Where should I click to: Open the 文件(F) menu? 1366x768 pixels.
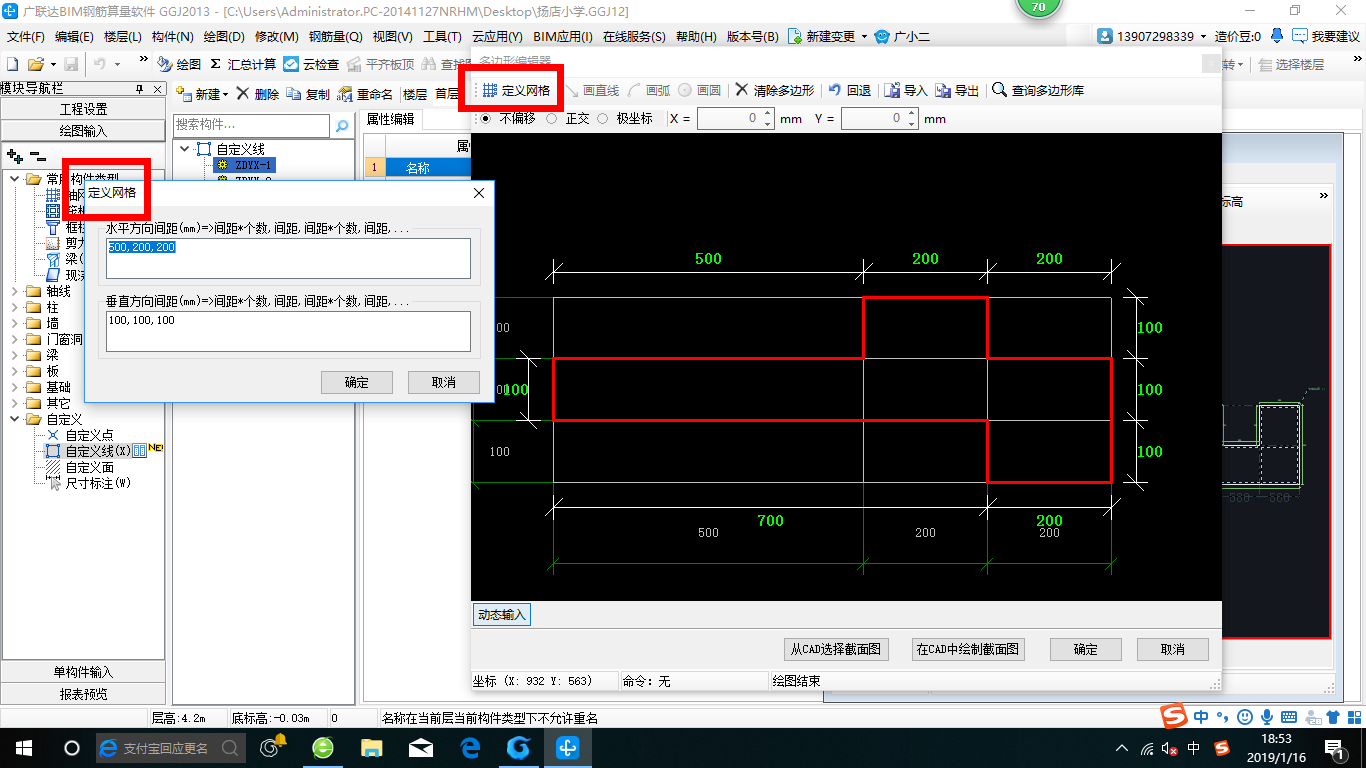[x=26, y=36]
